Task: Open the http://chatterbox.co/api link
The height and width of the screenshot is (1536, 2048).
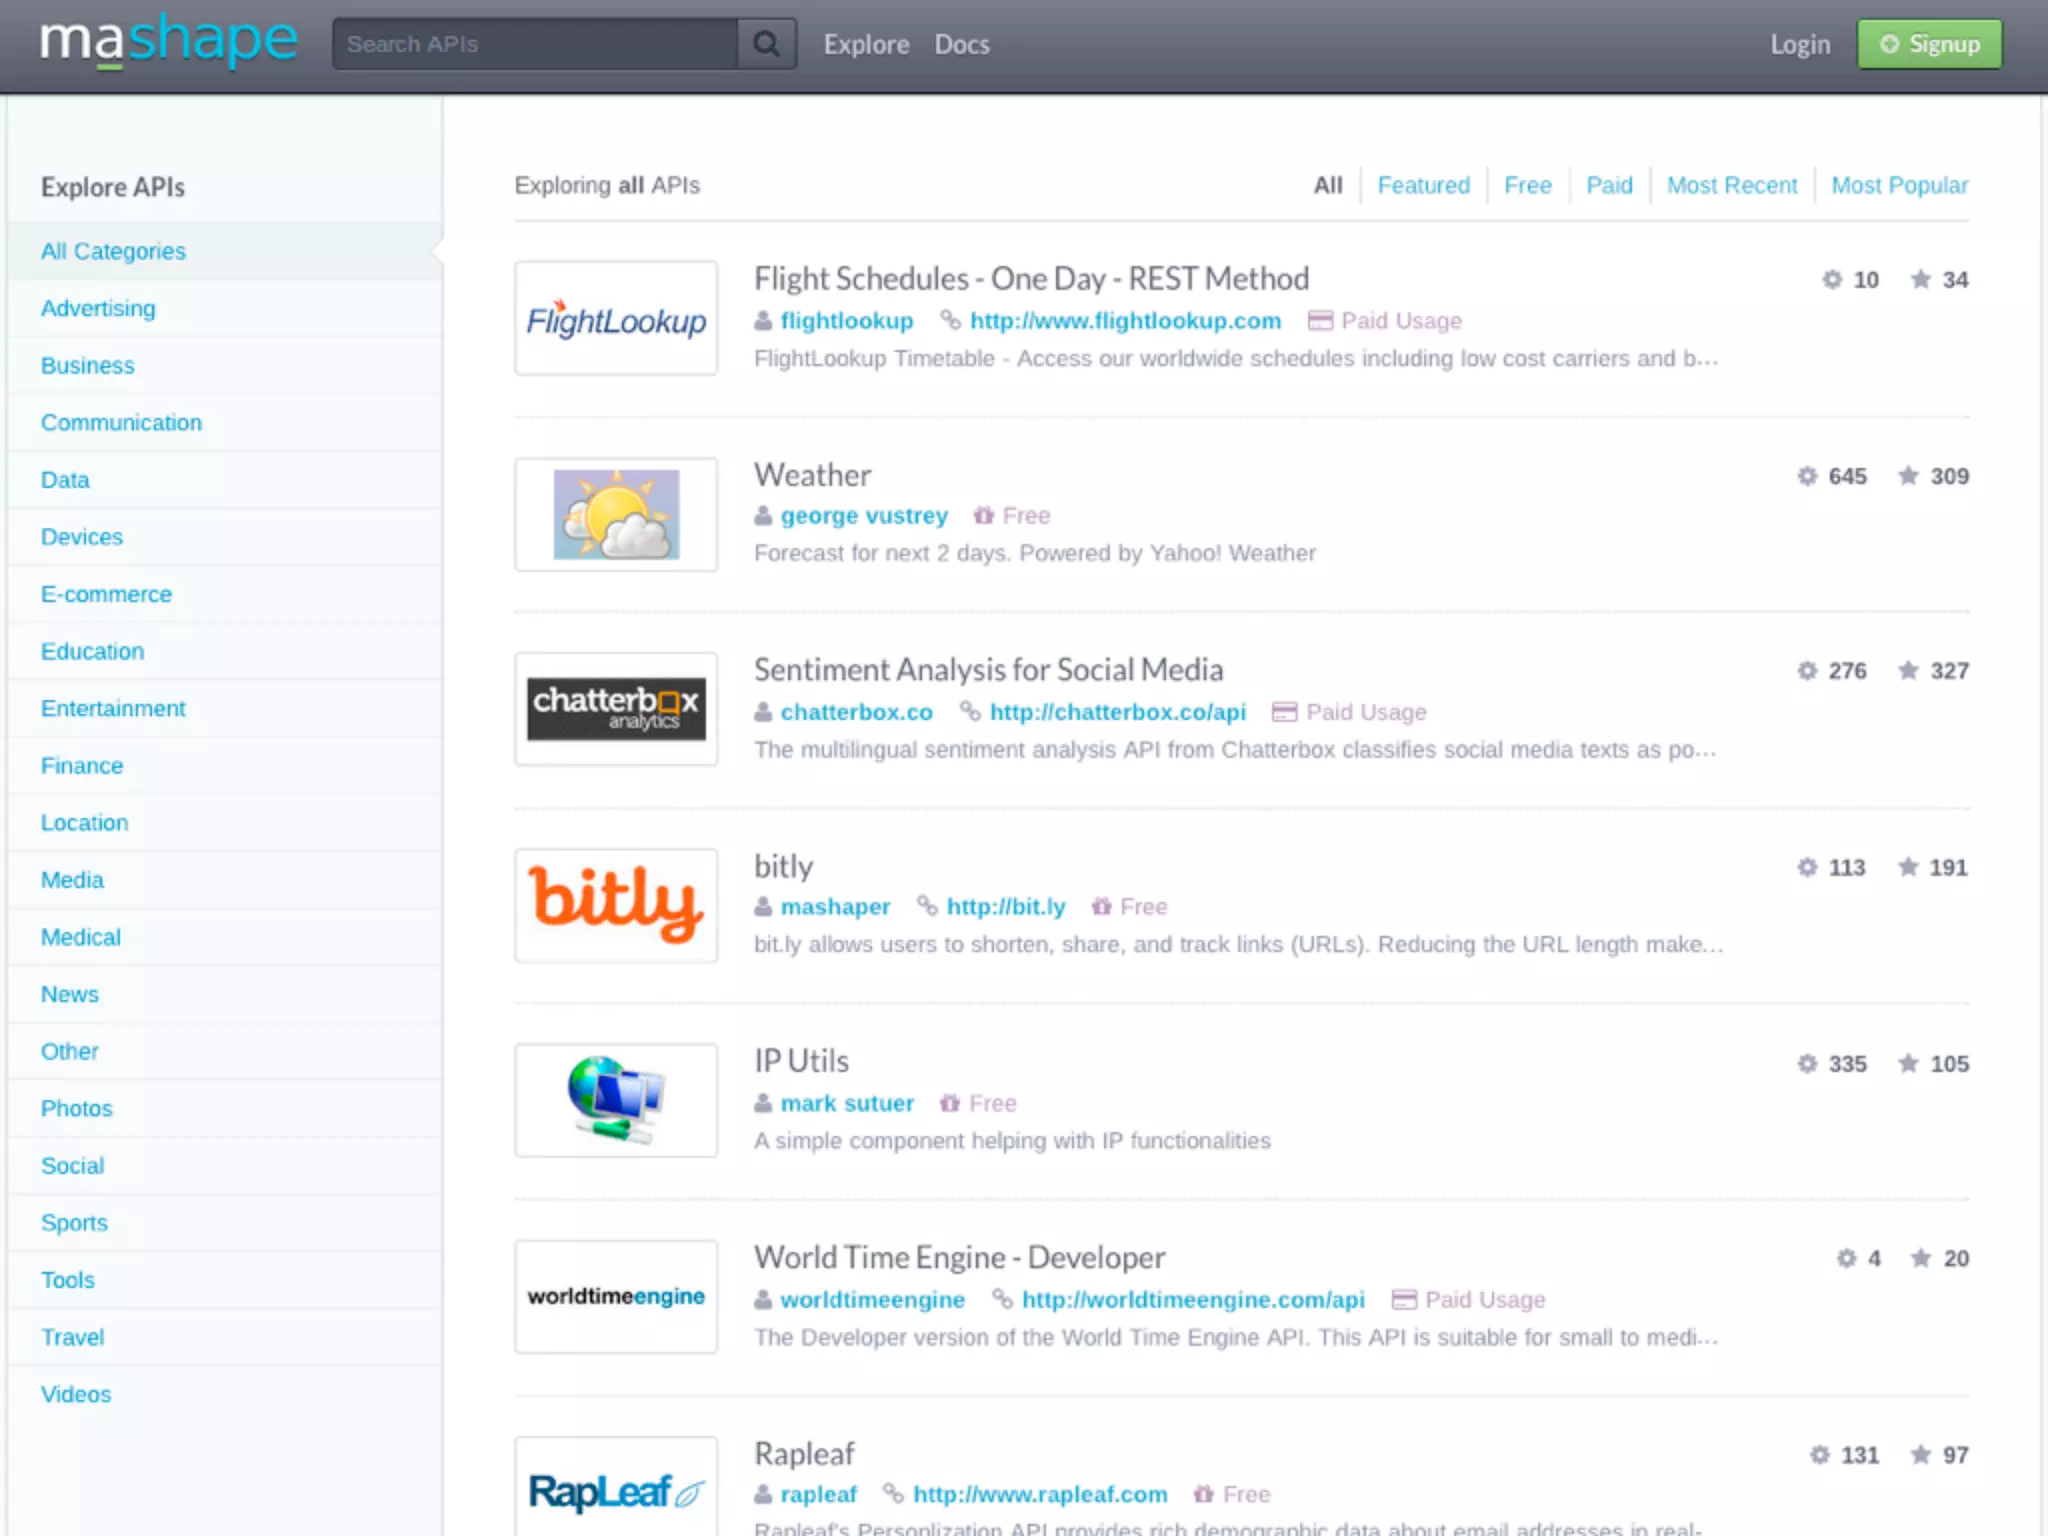Action: tap(1117, 712)
